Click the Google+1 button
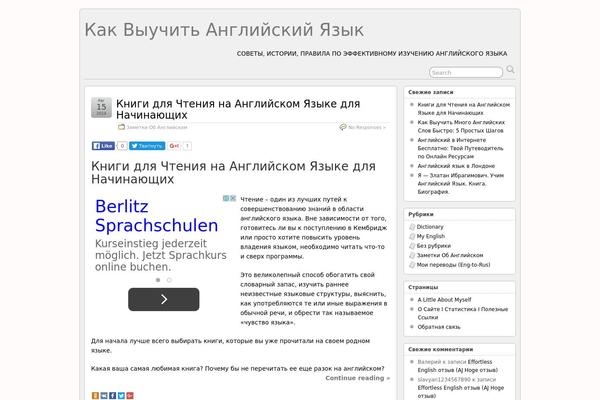Viewport: 600px width, 400px height. (x=174, y=146)
